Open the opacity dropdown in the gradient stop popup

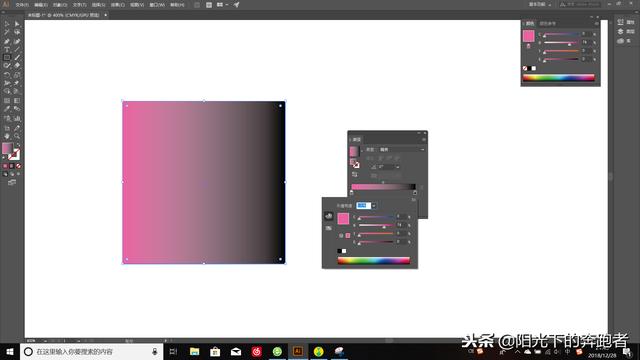(373, 206)
